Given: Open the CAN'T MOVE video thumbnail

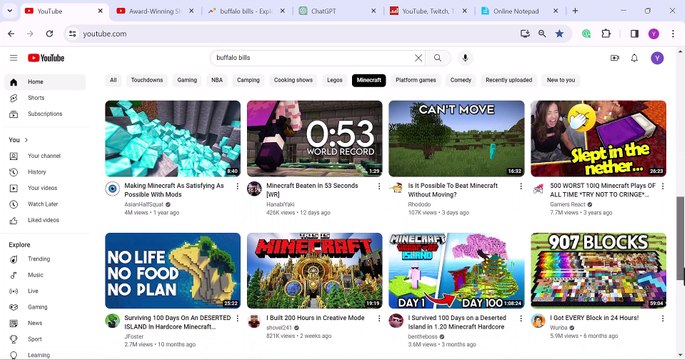Looking at the screenshot, I should pyautogui.click(x=457, y=138).
